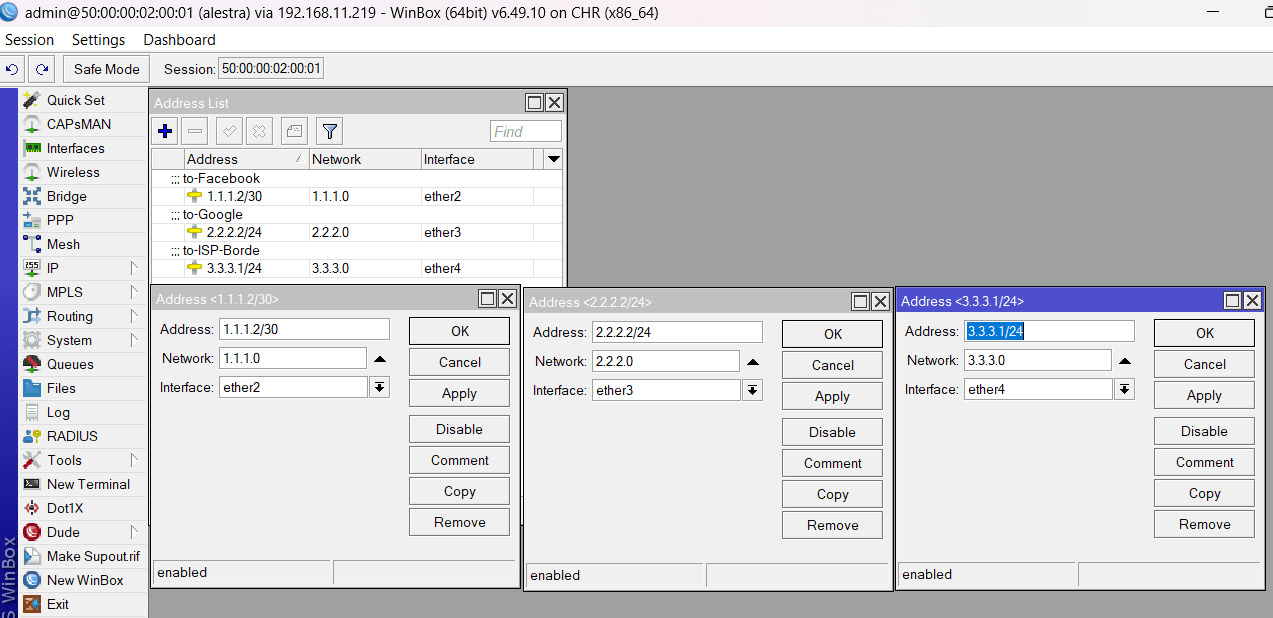Click Comment in Address 2.2.2.2/24 dialog

click(x=832, y=463)
